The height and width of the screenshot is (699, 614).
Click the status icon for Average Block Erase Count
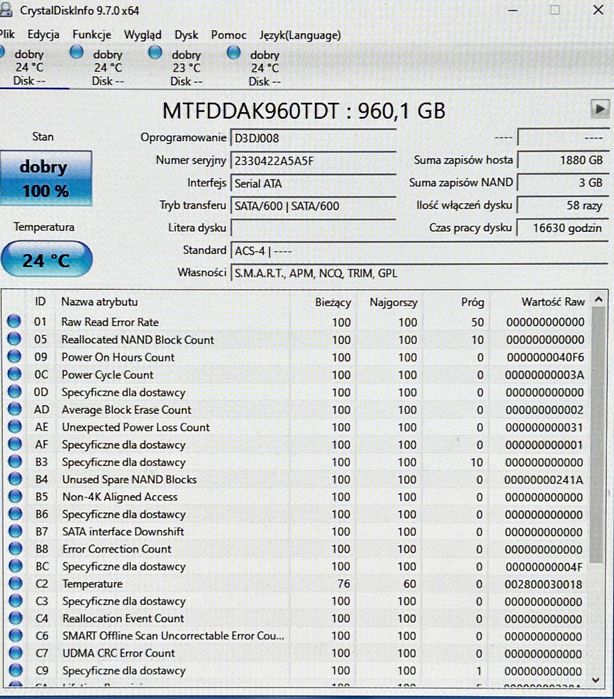click(14, 409)
